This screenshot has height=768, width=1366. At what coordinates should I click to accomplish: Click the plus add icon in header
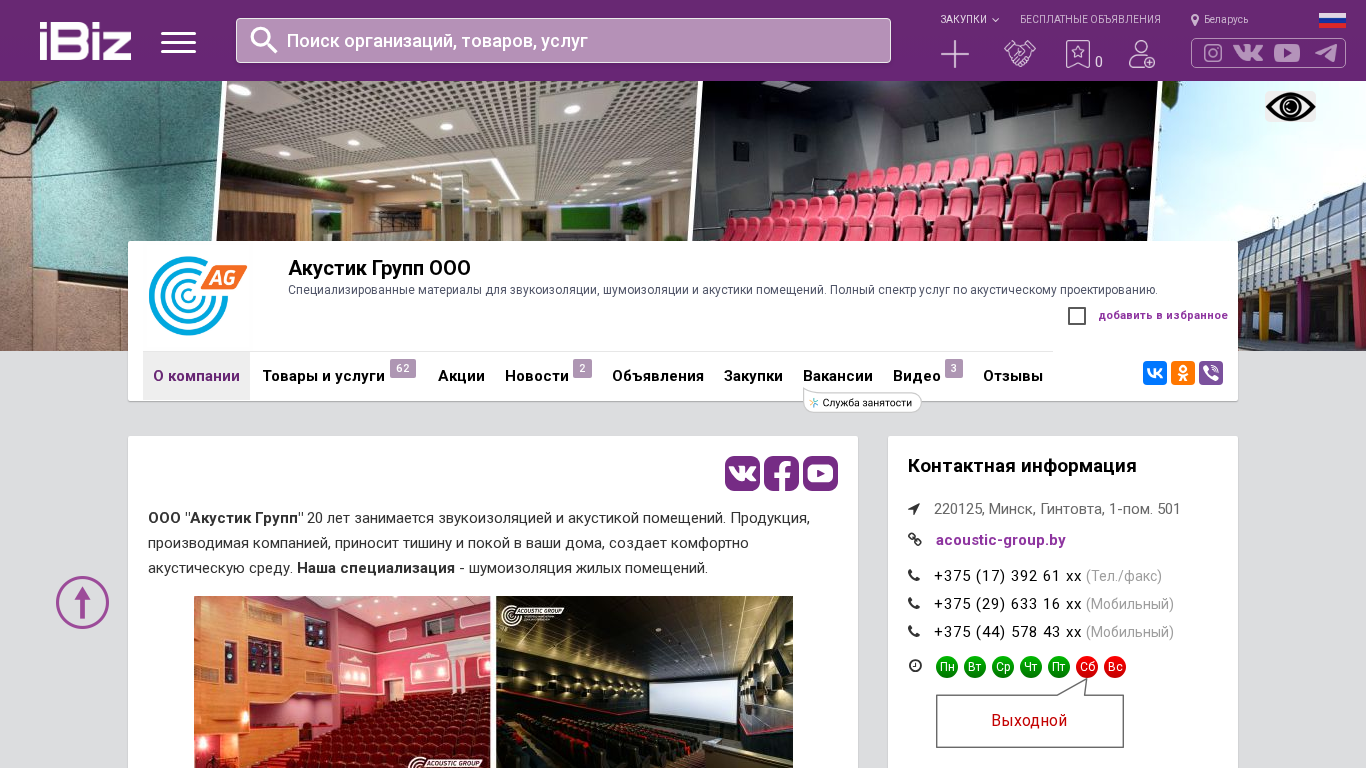(955, 54)
